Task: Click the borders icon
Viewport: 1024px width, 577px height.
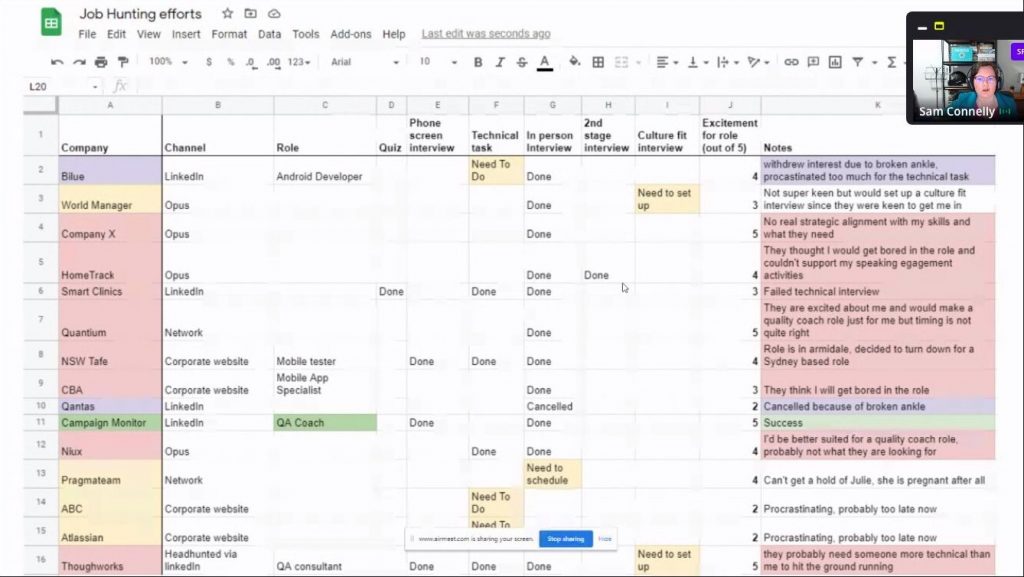Action: click(598, 62)
